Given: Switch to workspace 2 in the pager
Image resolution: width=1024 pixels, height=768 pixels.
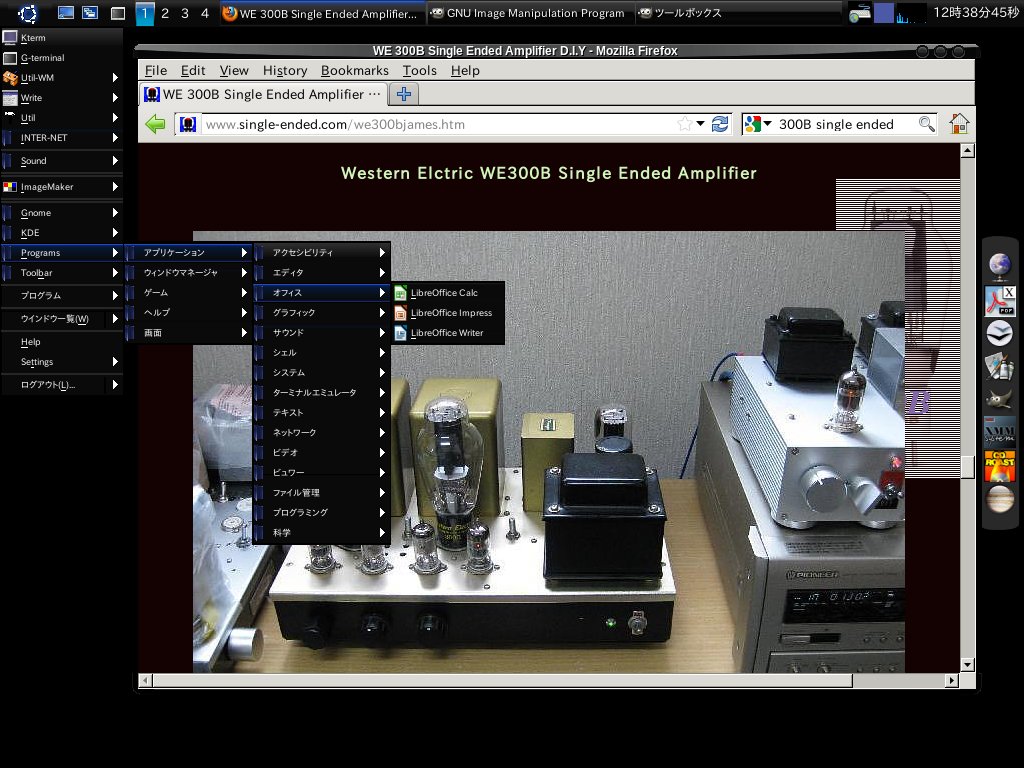Looking at the screenshot, I should pos(165,13).
